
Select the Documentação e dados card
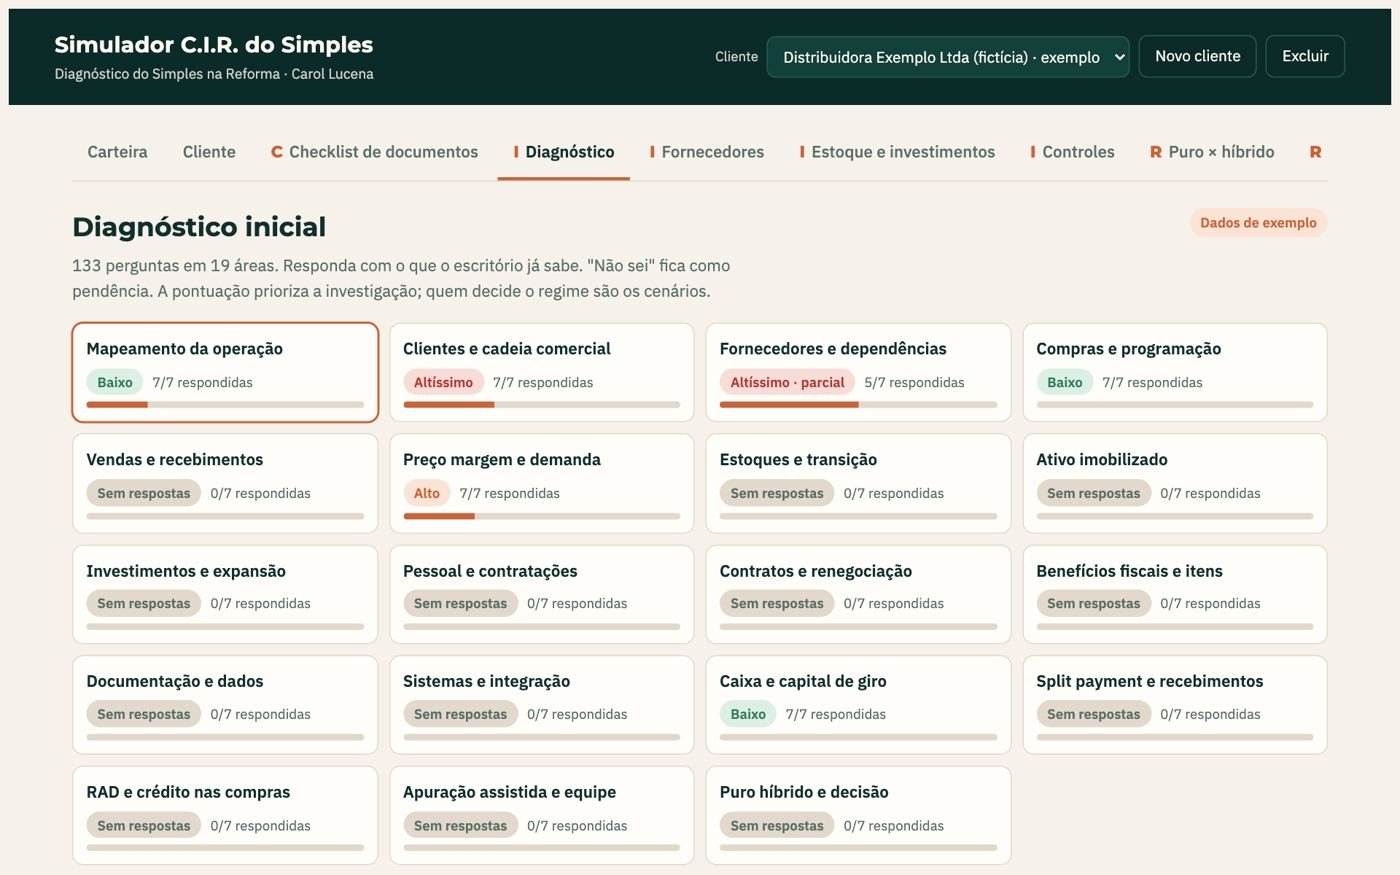click(x=225, y=704)
